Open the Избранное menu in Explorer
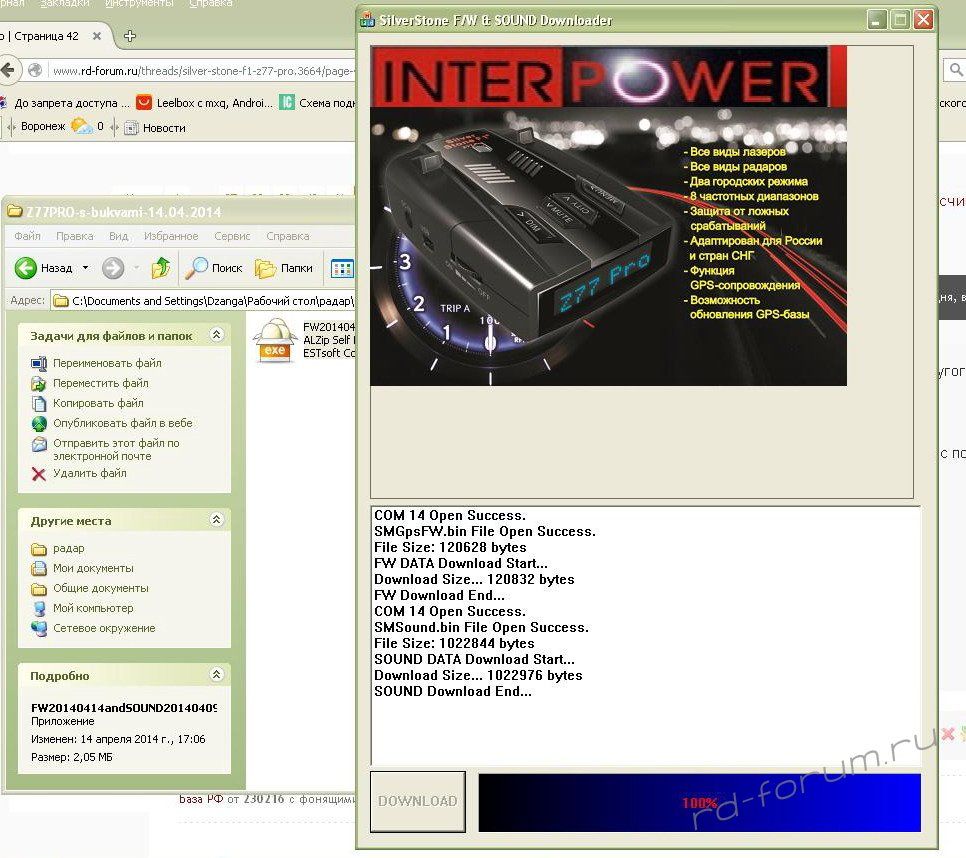The image size is (966, 858). [x=170, y=236]
